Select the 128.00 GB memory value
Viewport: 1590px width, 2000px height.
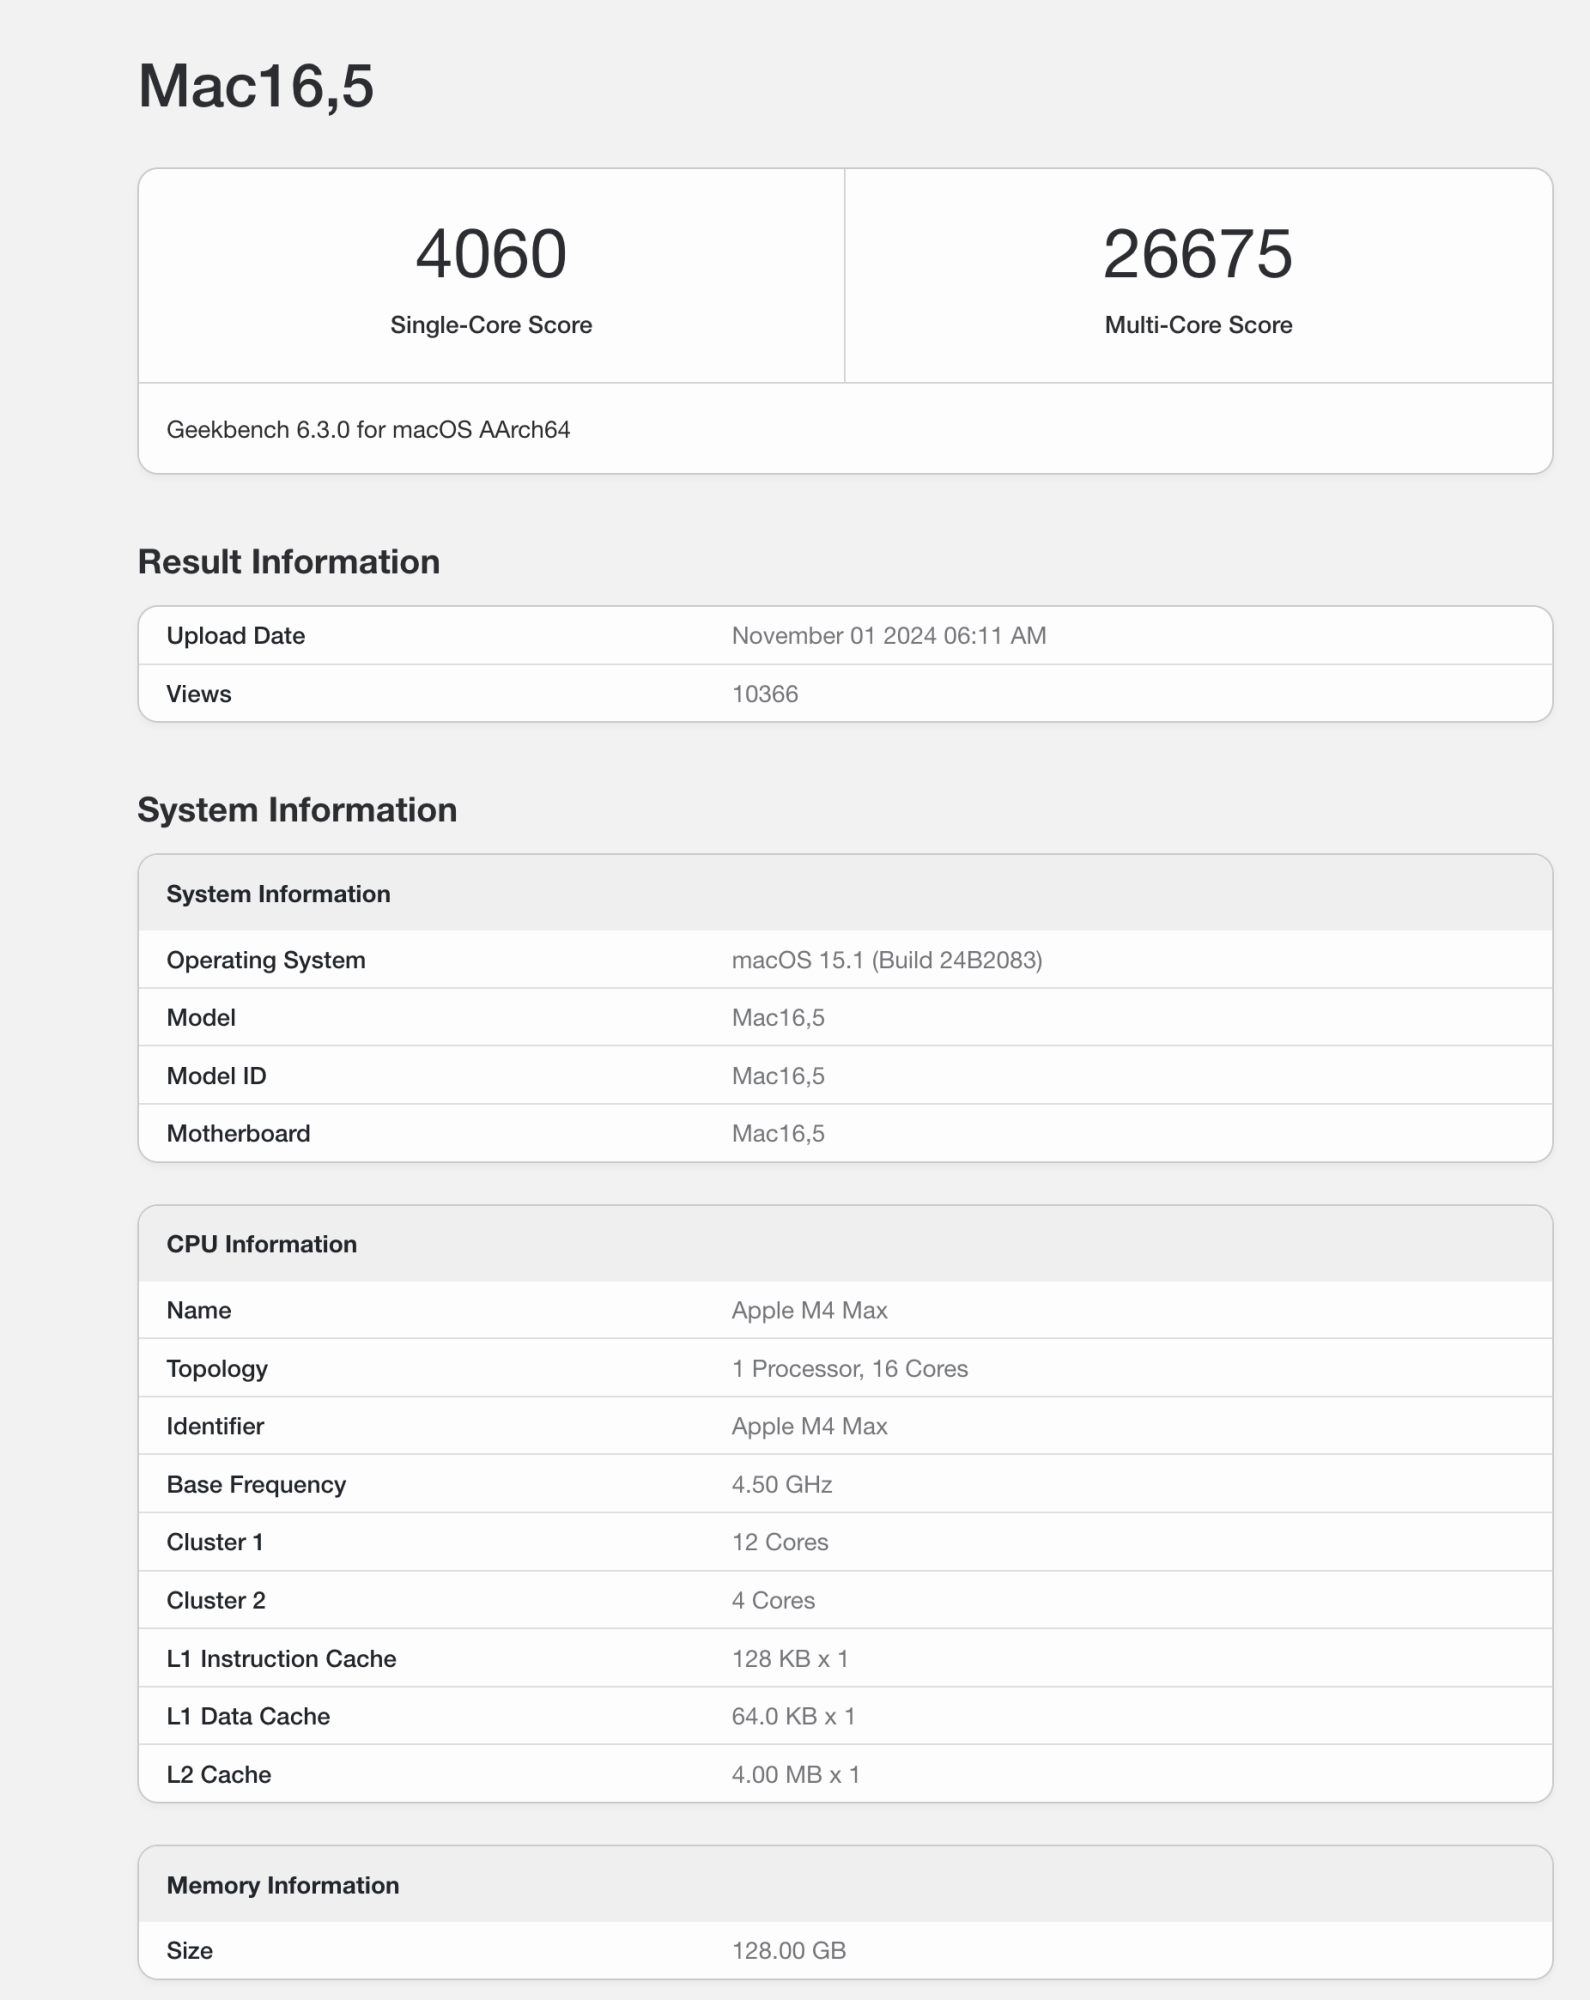tap(789, 1951)
